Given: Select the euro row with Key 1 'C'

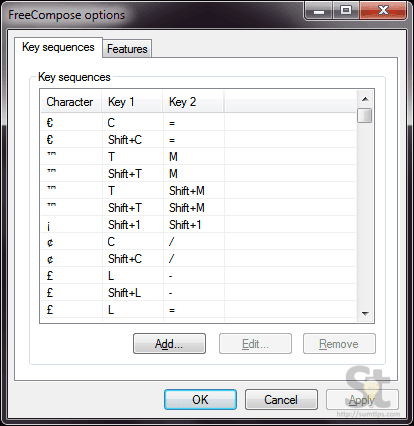Looking at the screenshot, I should click(199, 123).
